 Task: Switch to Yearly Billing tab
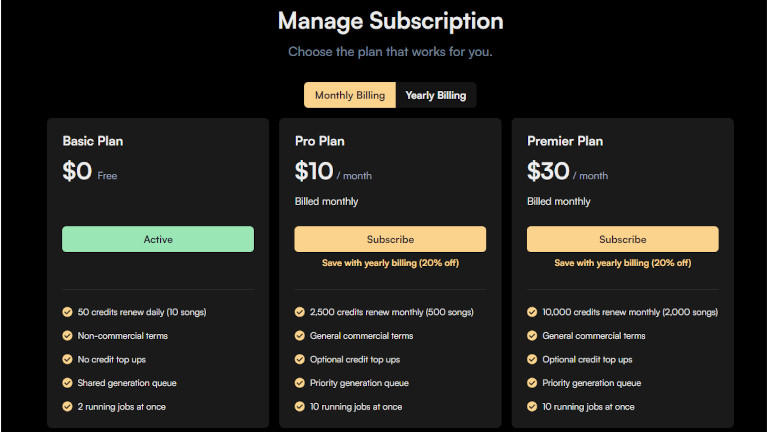pyautogui.click(x=435, y=95)
